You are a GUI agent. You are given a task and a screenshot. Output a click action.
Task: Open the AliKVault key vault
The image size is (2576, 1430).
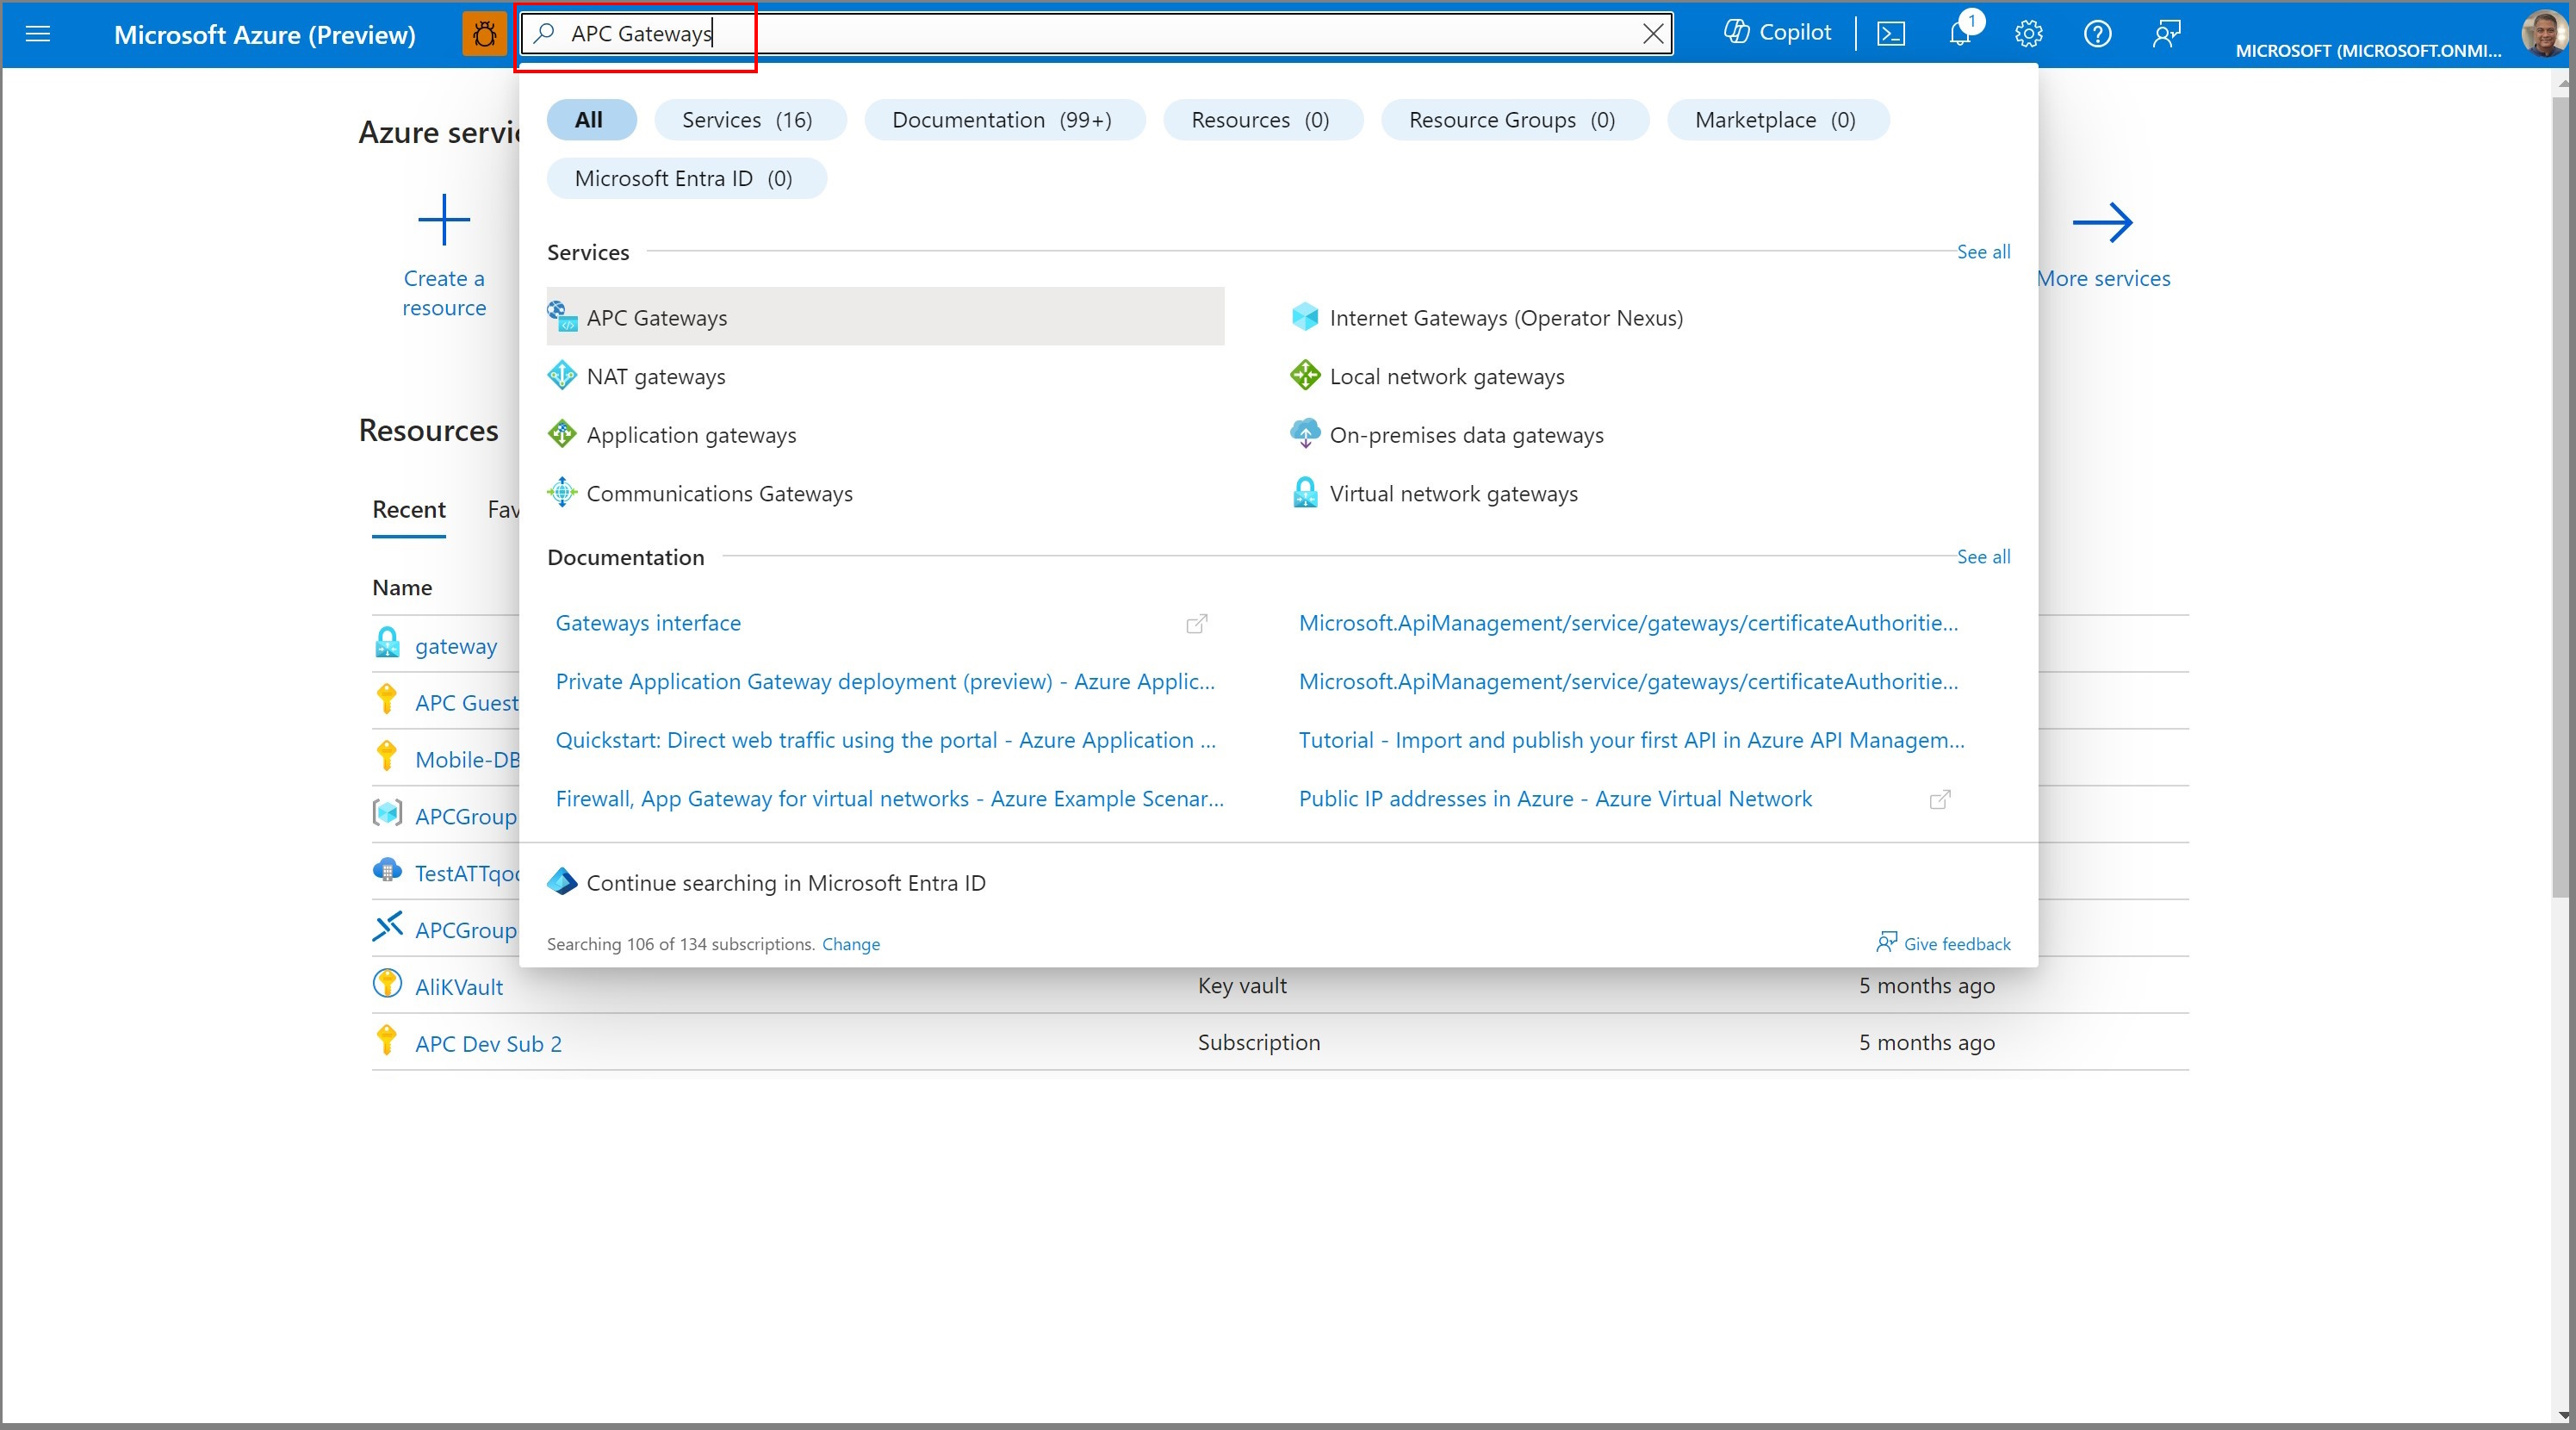click(x=458, y=987)
